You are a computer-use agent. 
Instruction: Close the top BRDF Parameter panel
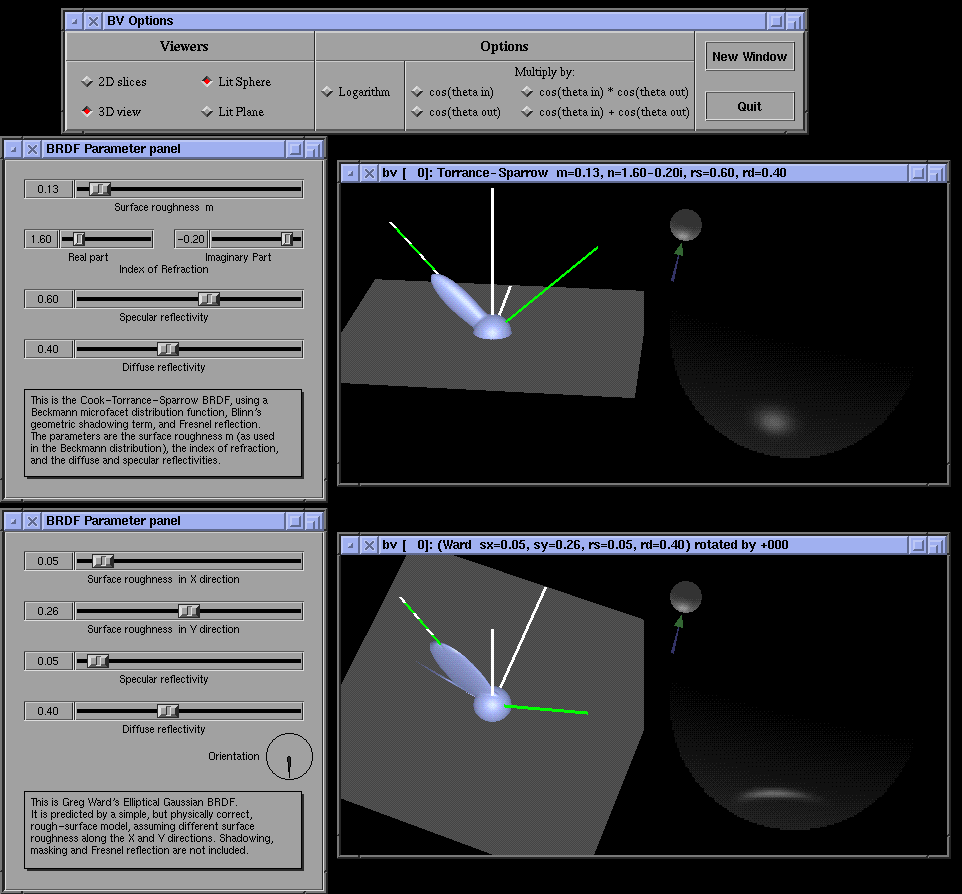point(32,149)
